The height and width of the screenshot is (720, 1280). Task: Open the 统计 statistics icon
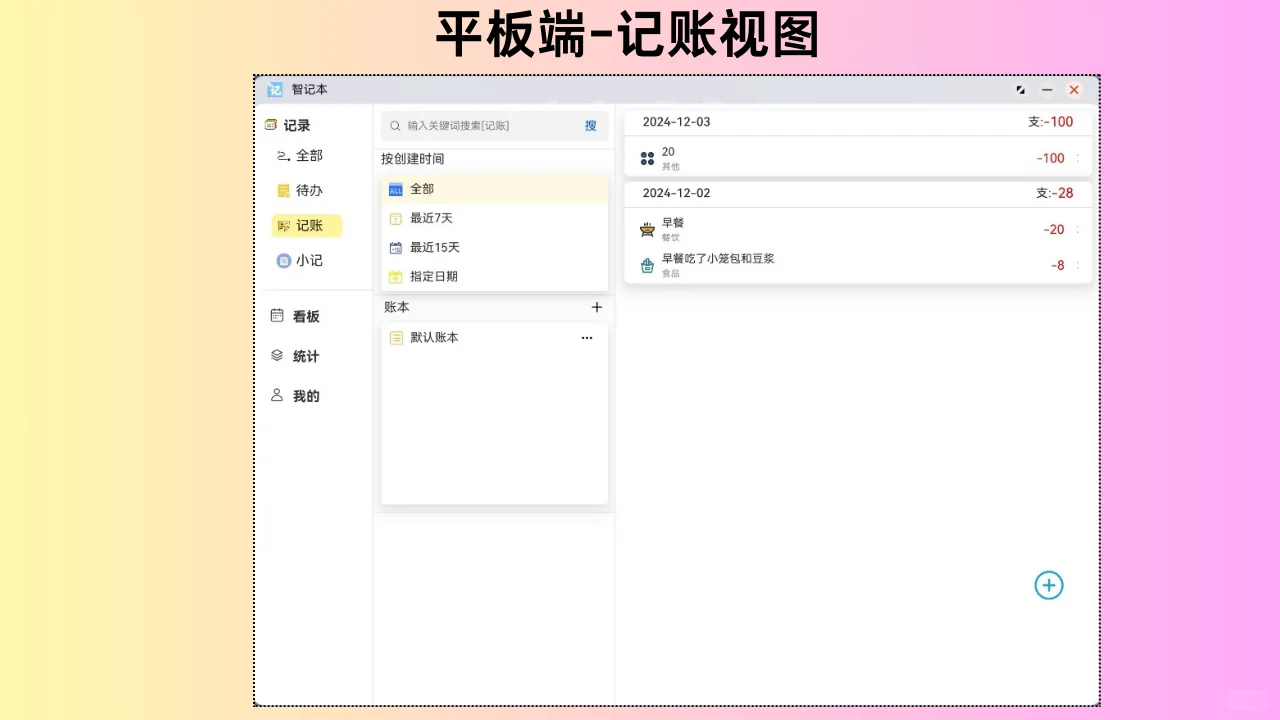277,355
